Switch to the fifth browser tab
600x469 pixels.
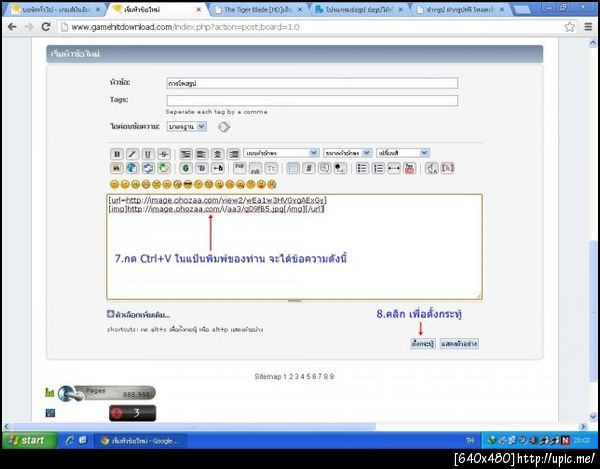coord(460,10)
